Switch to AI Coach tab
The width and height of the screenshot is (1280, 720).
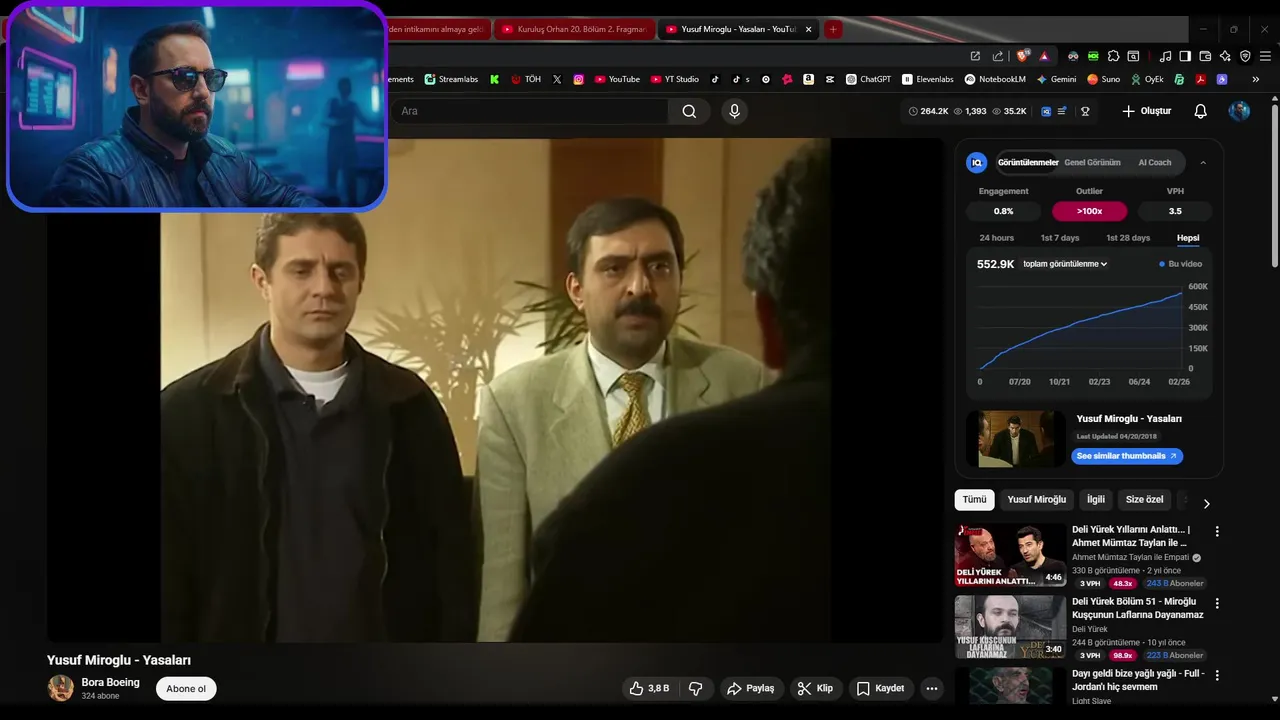tap(1154, 162)
